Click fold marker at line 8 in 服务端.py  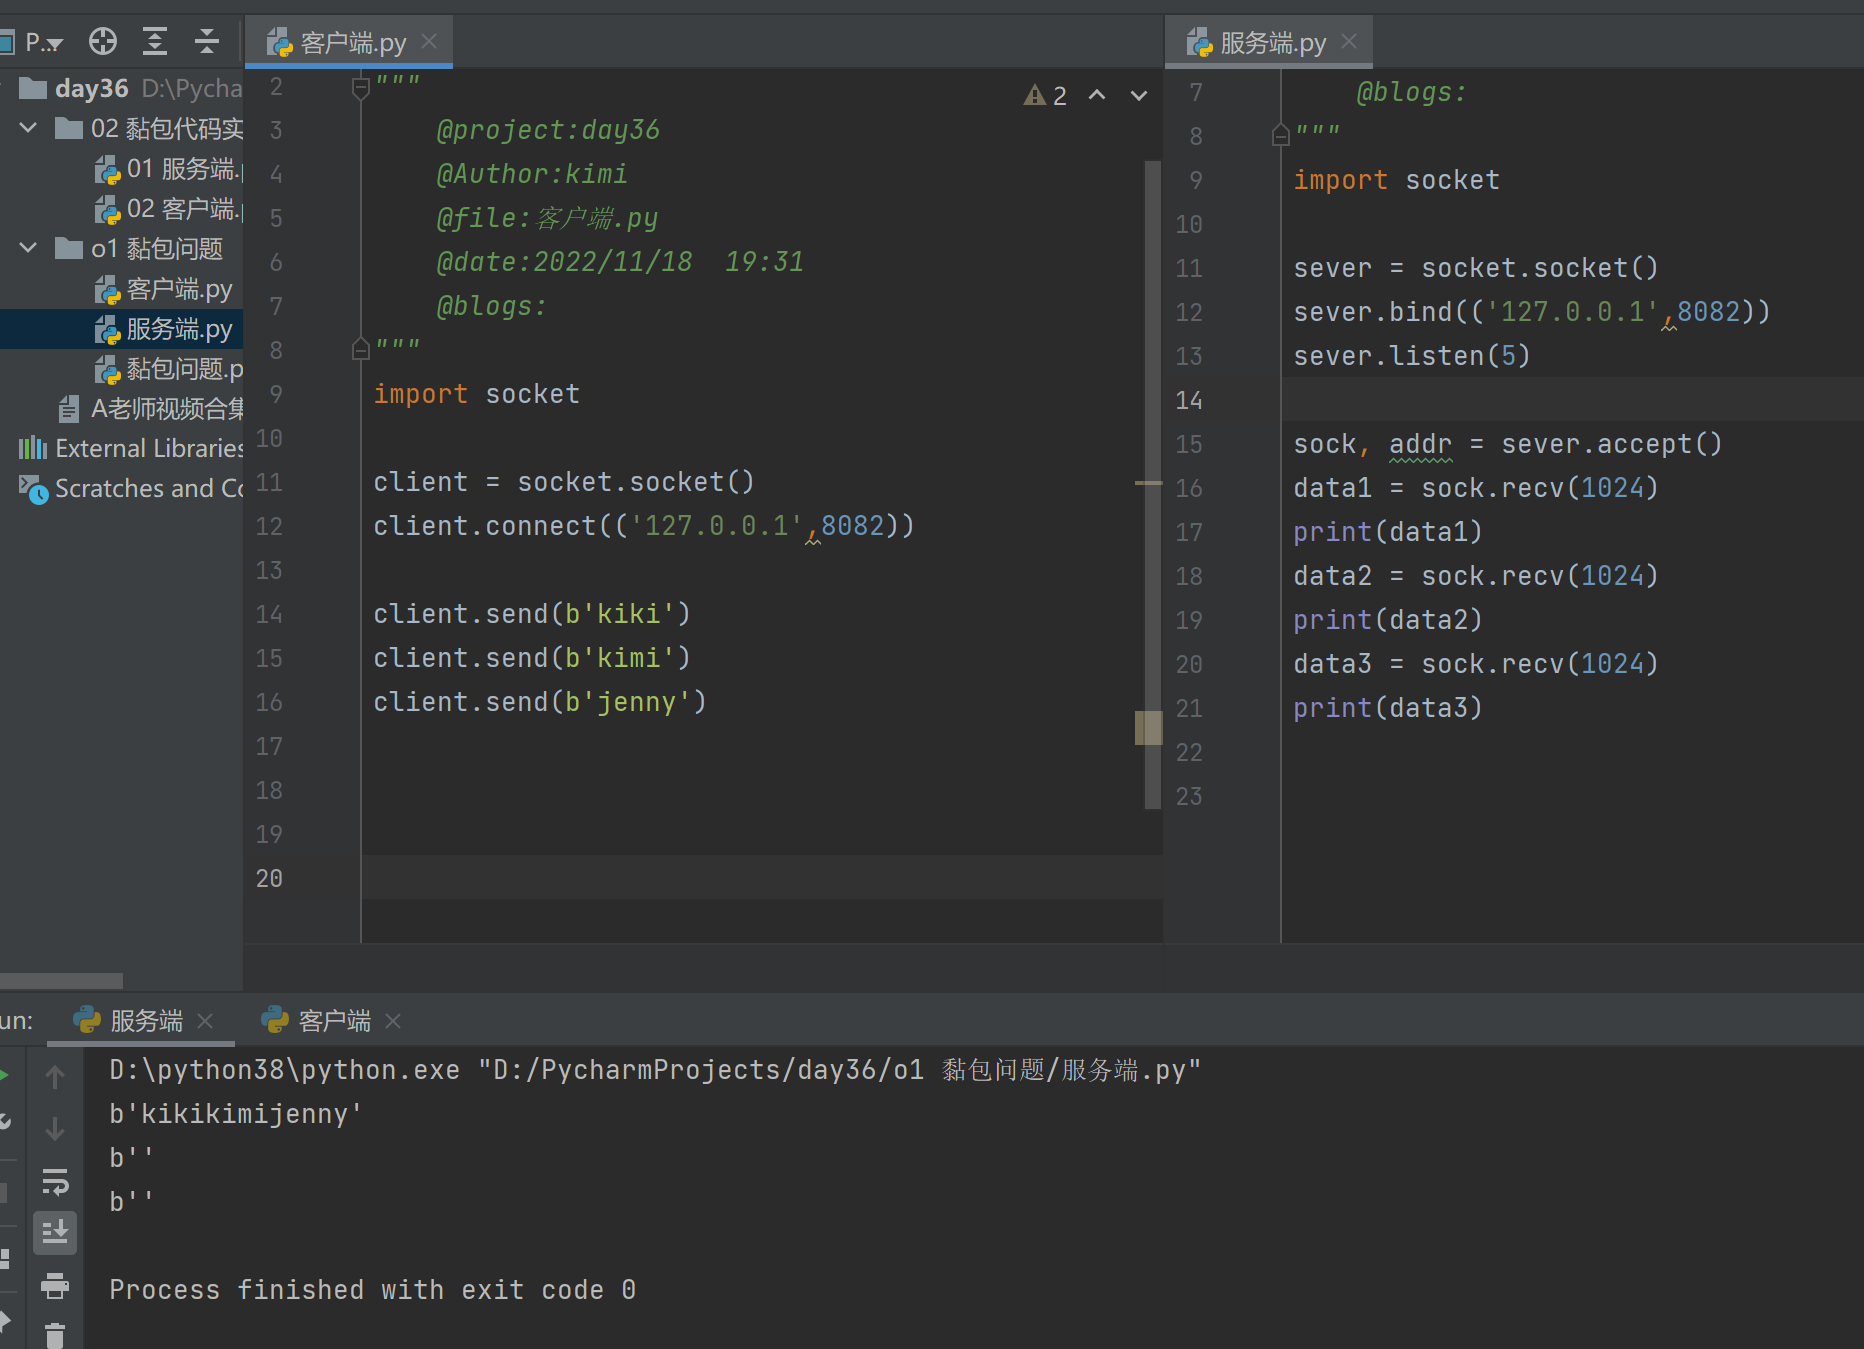[x=1280, y=135]
